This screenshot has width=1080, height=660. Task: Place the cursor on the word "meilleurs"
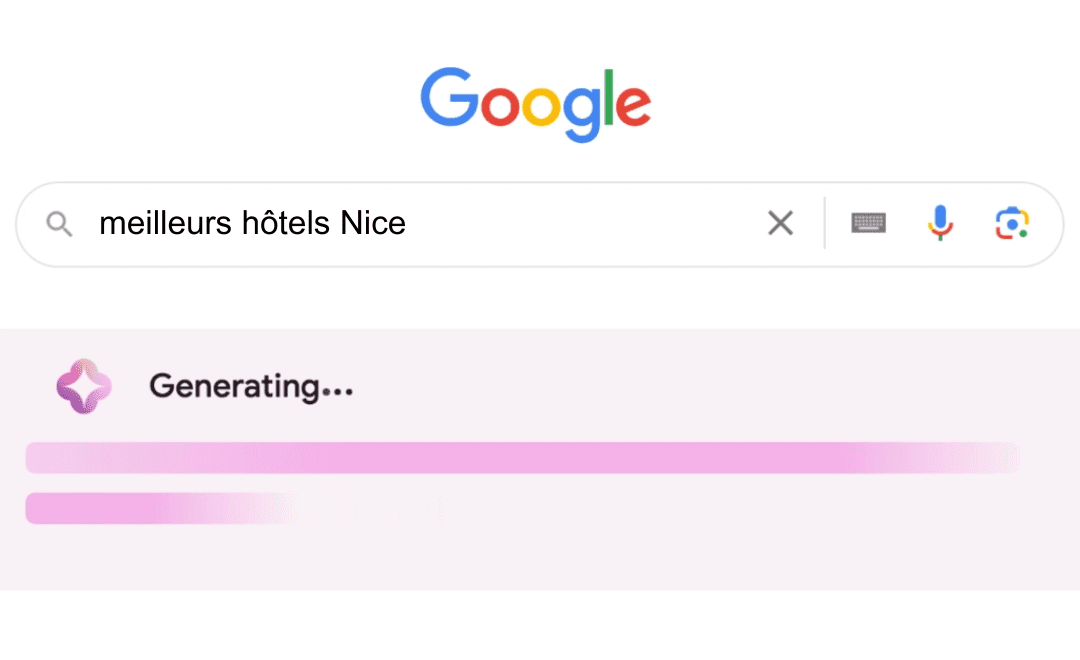[x=165, y=223]
